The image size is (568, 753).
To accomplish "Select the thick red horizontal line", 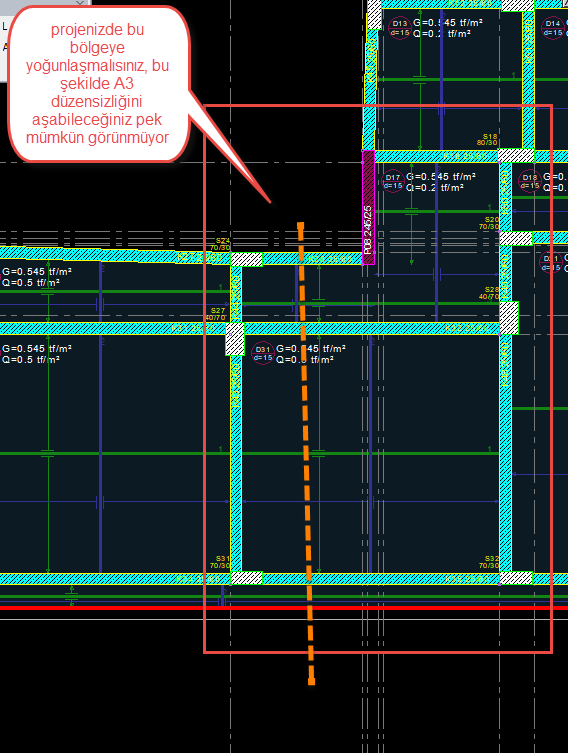I will tap(284, 608).
